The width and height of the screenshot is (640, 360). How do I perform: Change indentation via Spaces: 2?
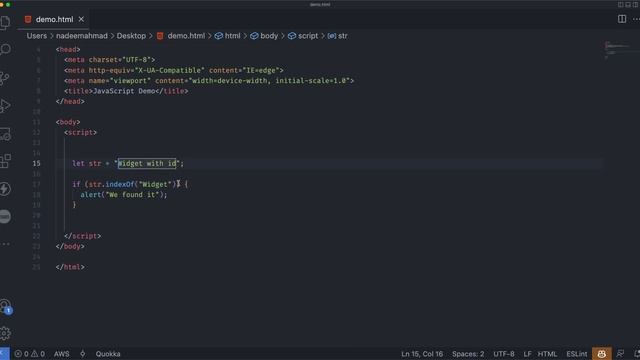tap(468, 354)
